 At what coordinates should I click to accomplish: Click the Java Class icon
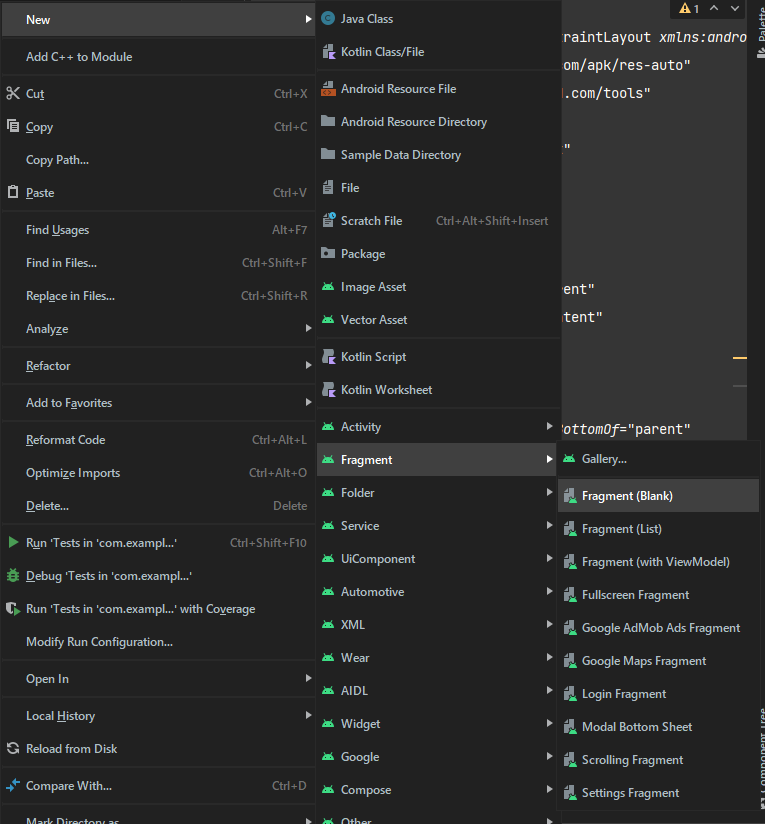click(x=328, y=19)
